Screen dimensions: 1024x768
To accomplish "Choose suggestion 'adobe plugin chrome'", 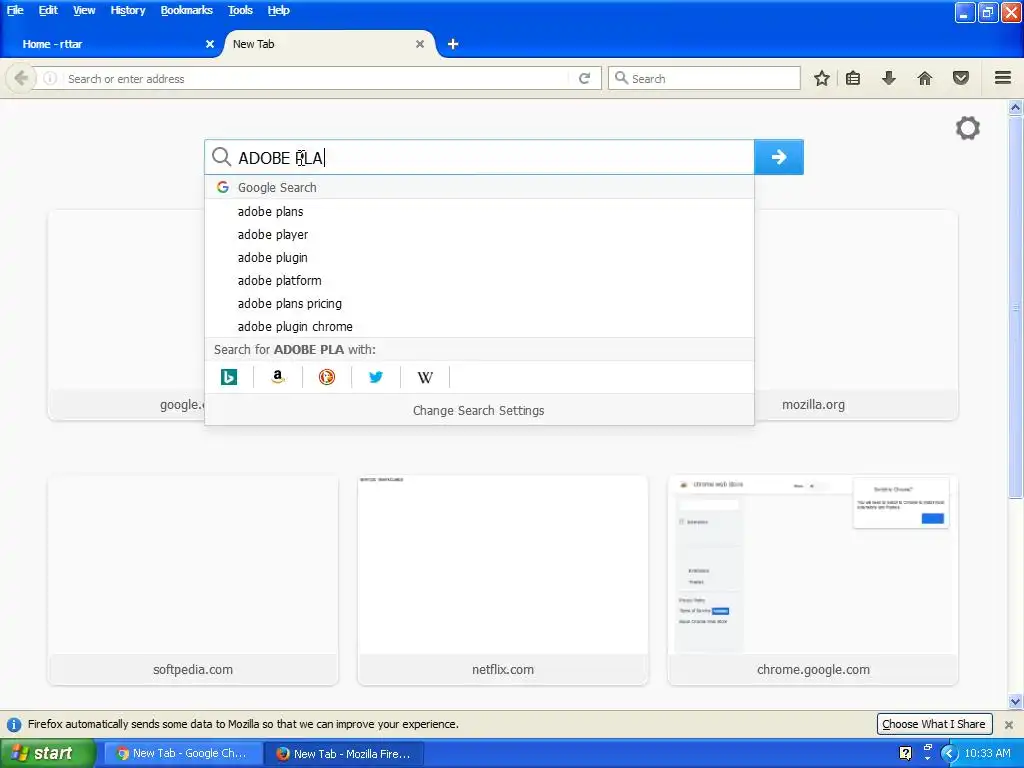I will (x=479, y=326).
